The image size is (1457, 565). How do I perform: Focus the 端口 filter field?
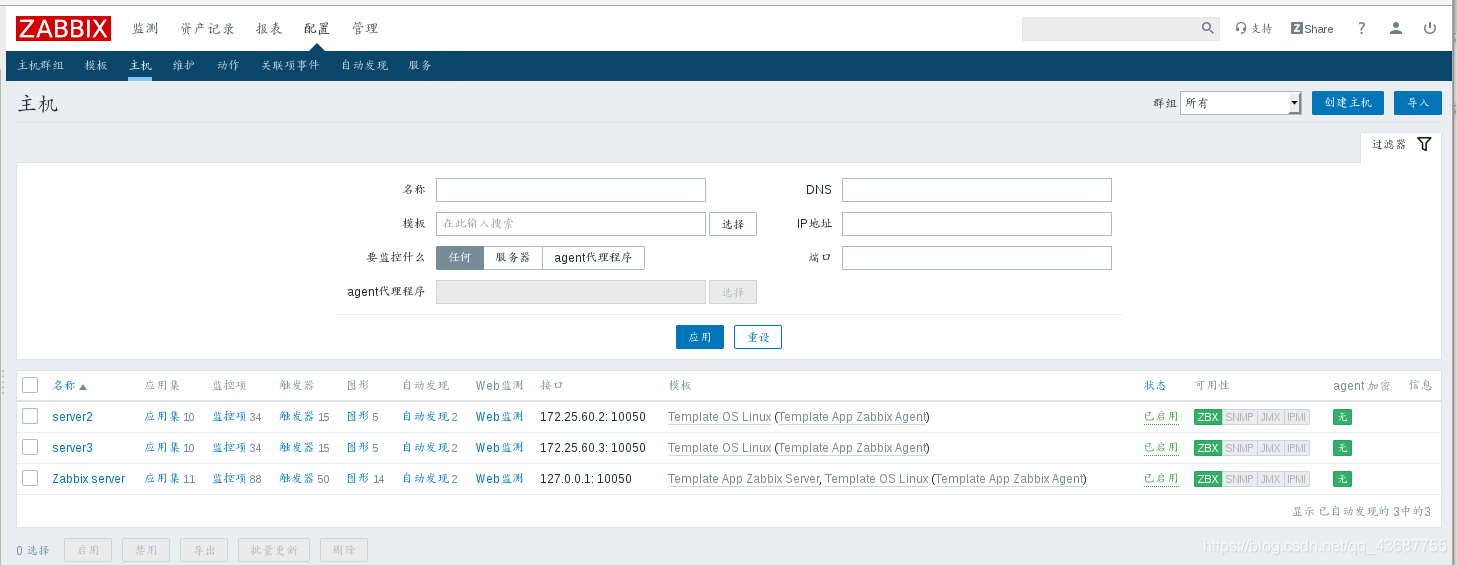(977, 258)
